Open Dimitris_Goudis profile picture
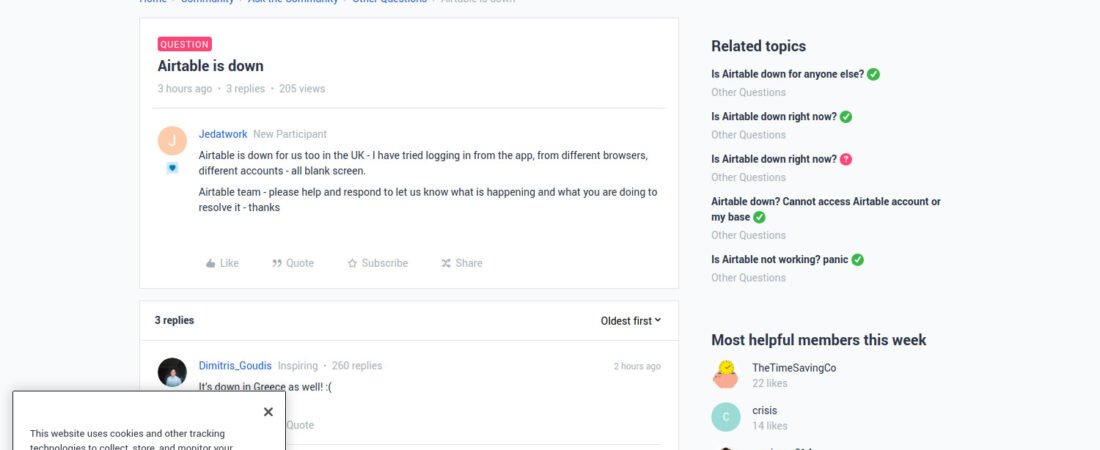Viewport: 1100px width, 450px height. (x=172, y=372)
